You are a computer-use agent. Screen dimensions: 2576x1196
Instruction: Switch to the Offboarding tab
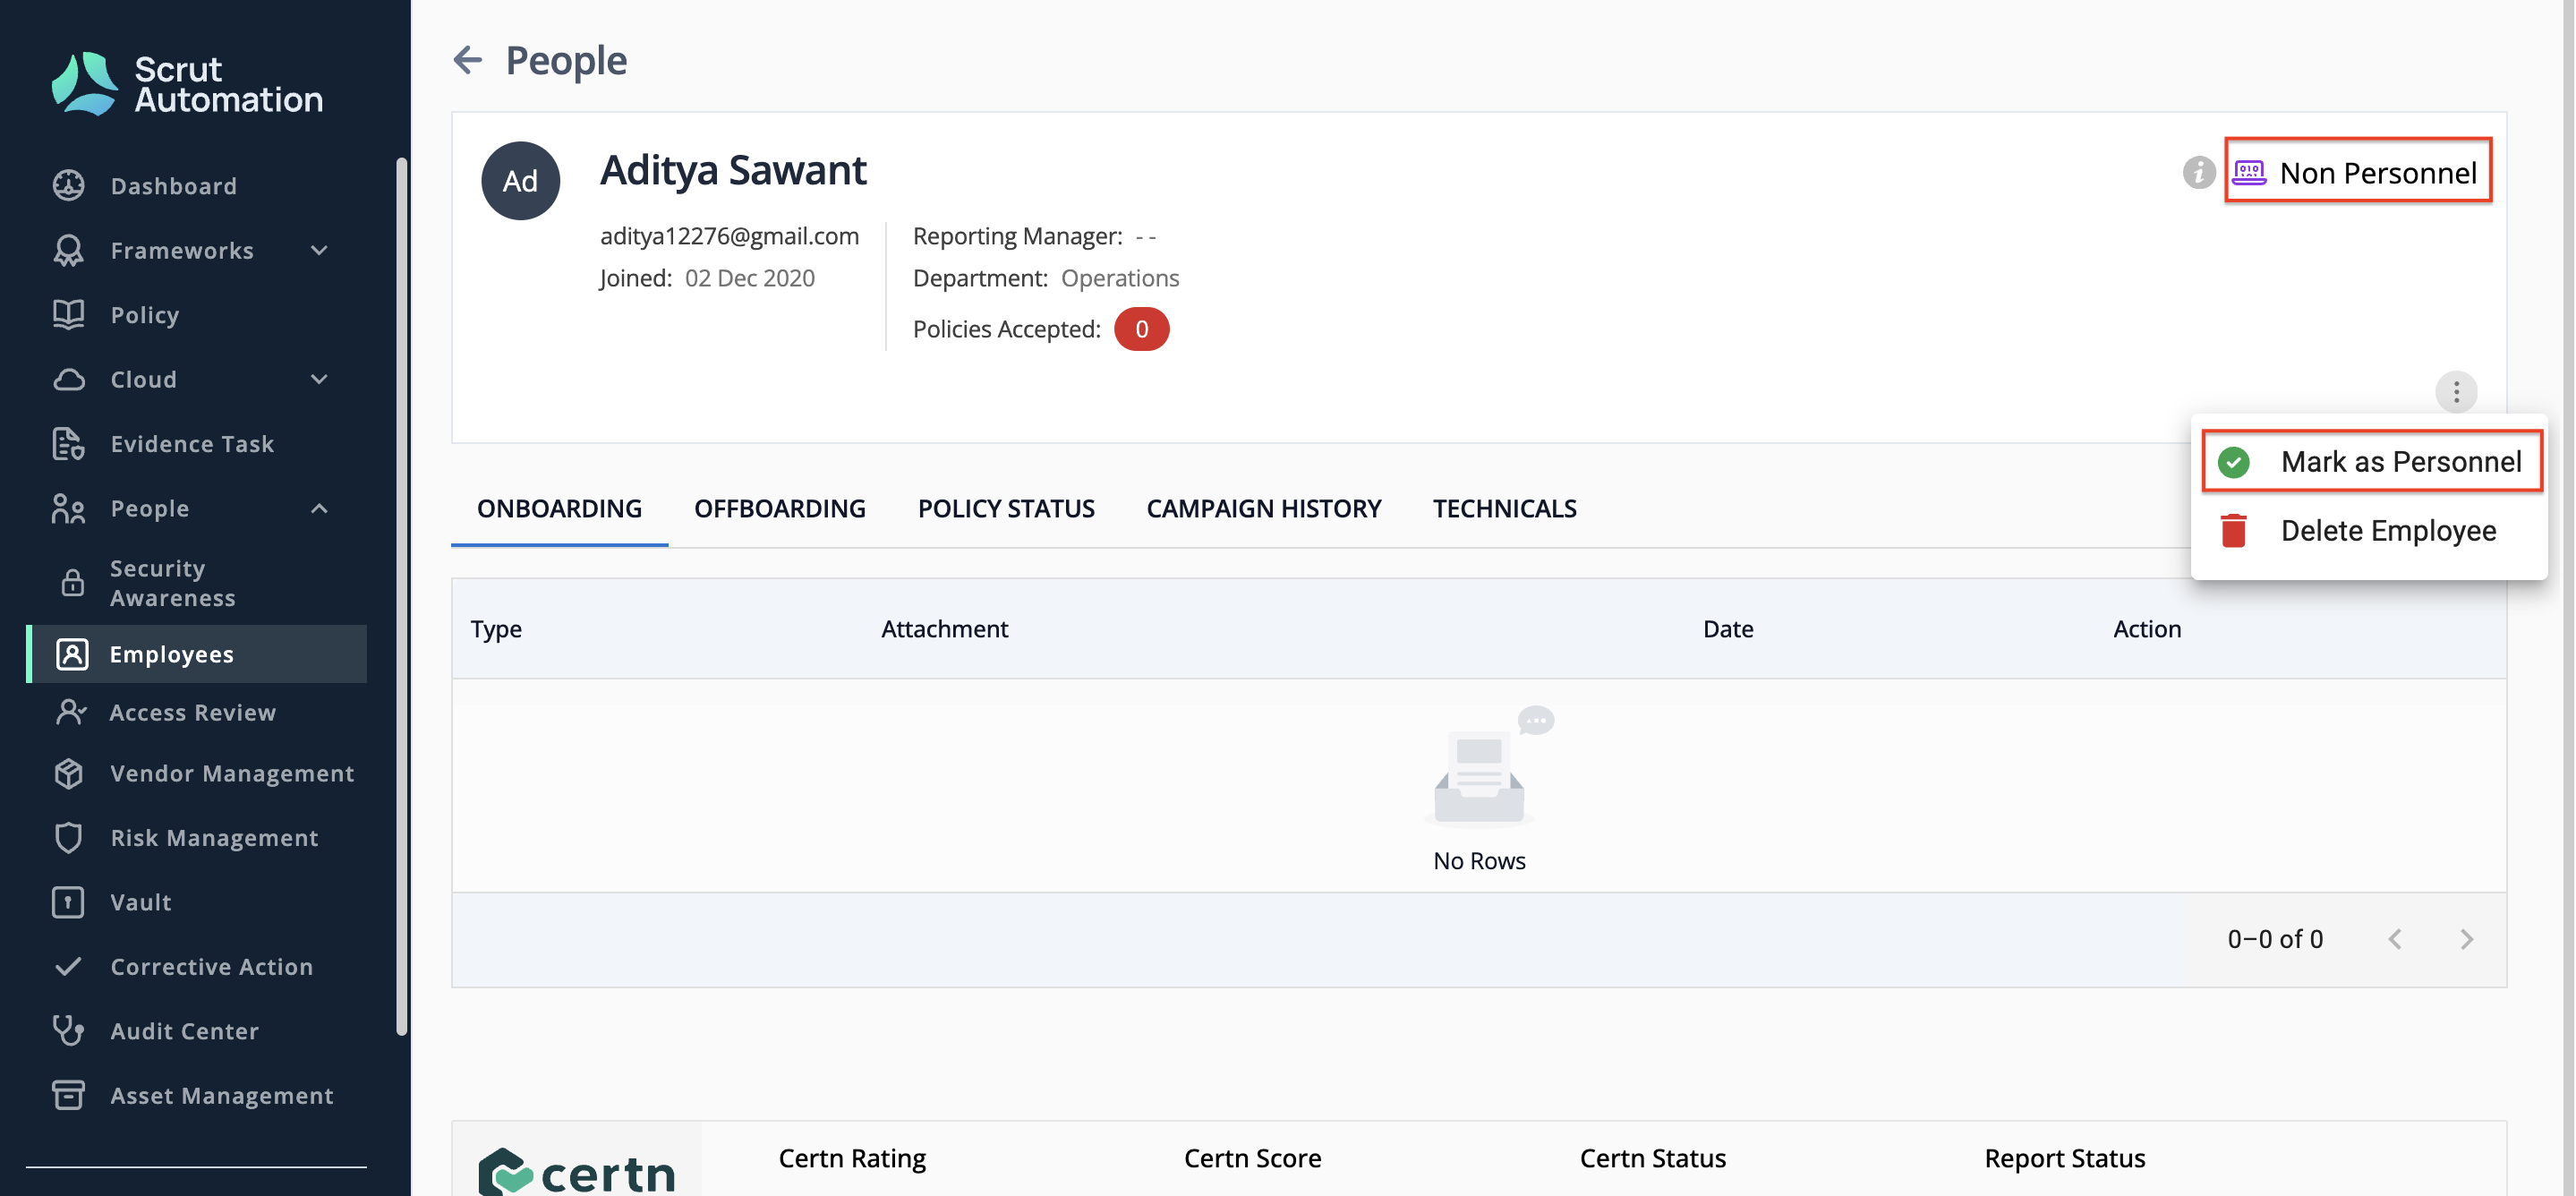780,508
